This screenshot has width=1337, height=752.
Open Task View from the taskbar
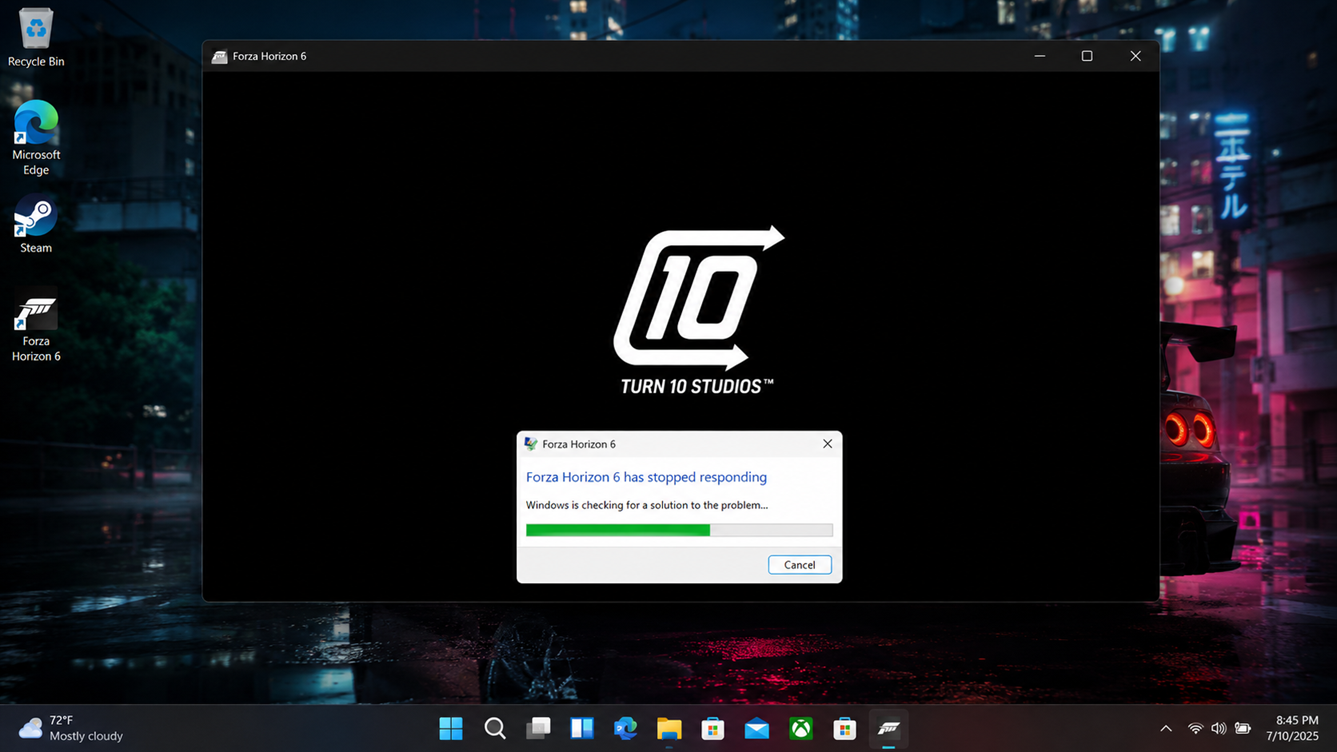point(538,728)
